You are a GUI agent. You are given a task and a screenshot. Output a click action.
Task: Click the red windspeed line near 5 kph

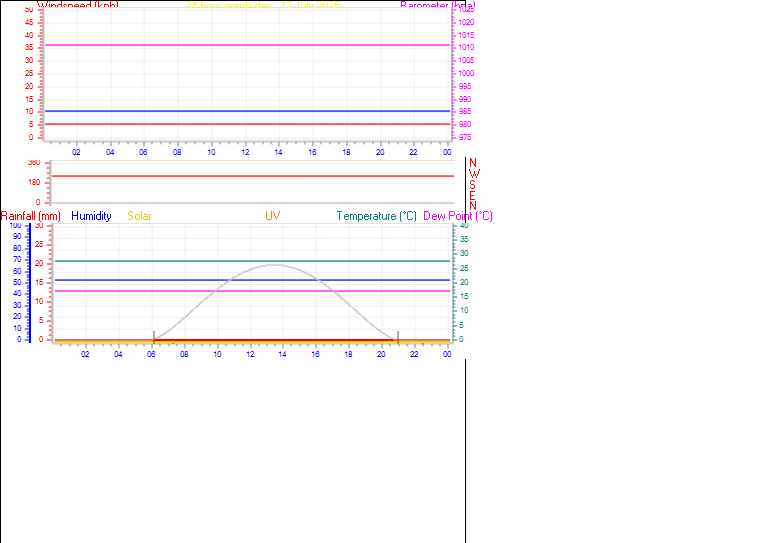(248, 124)
